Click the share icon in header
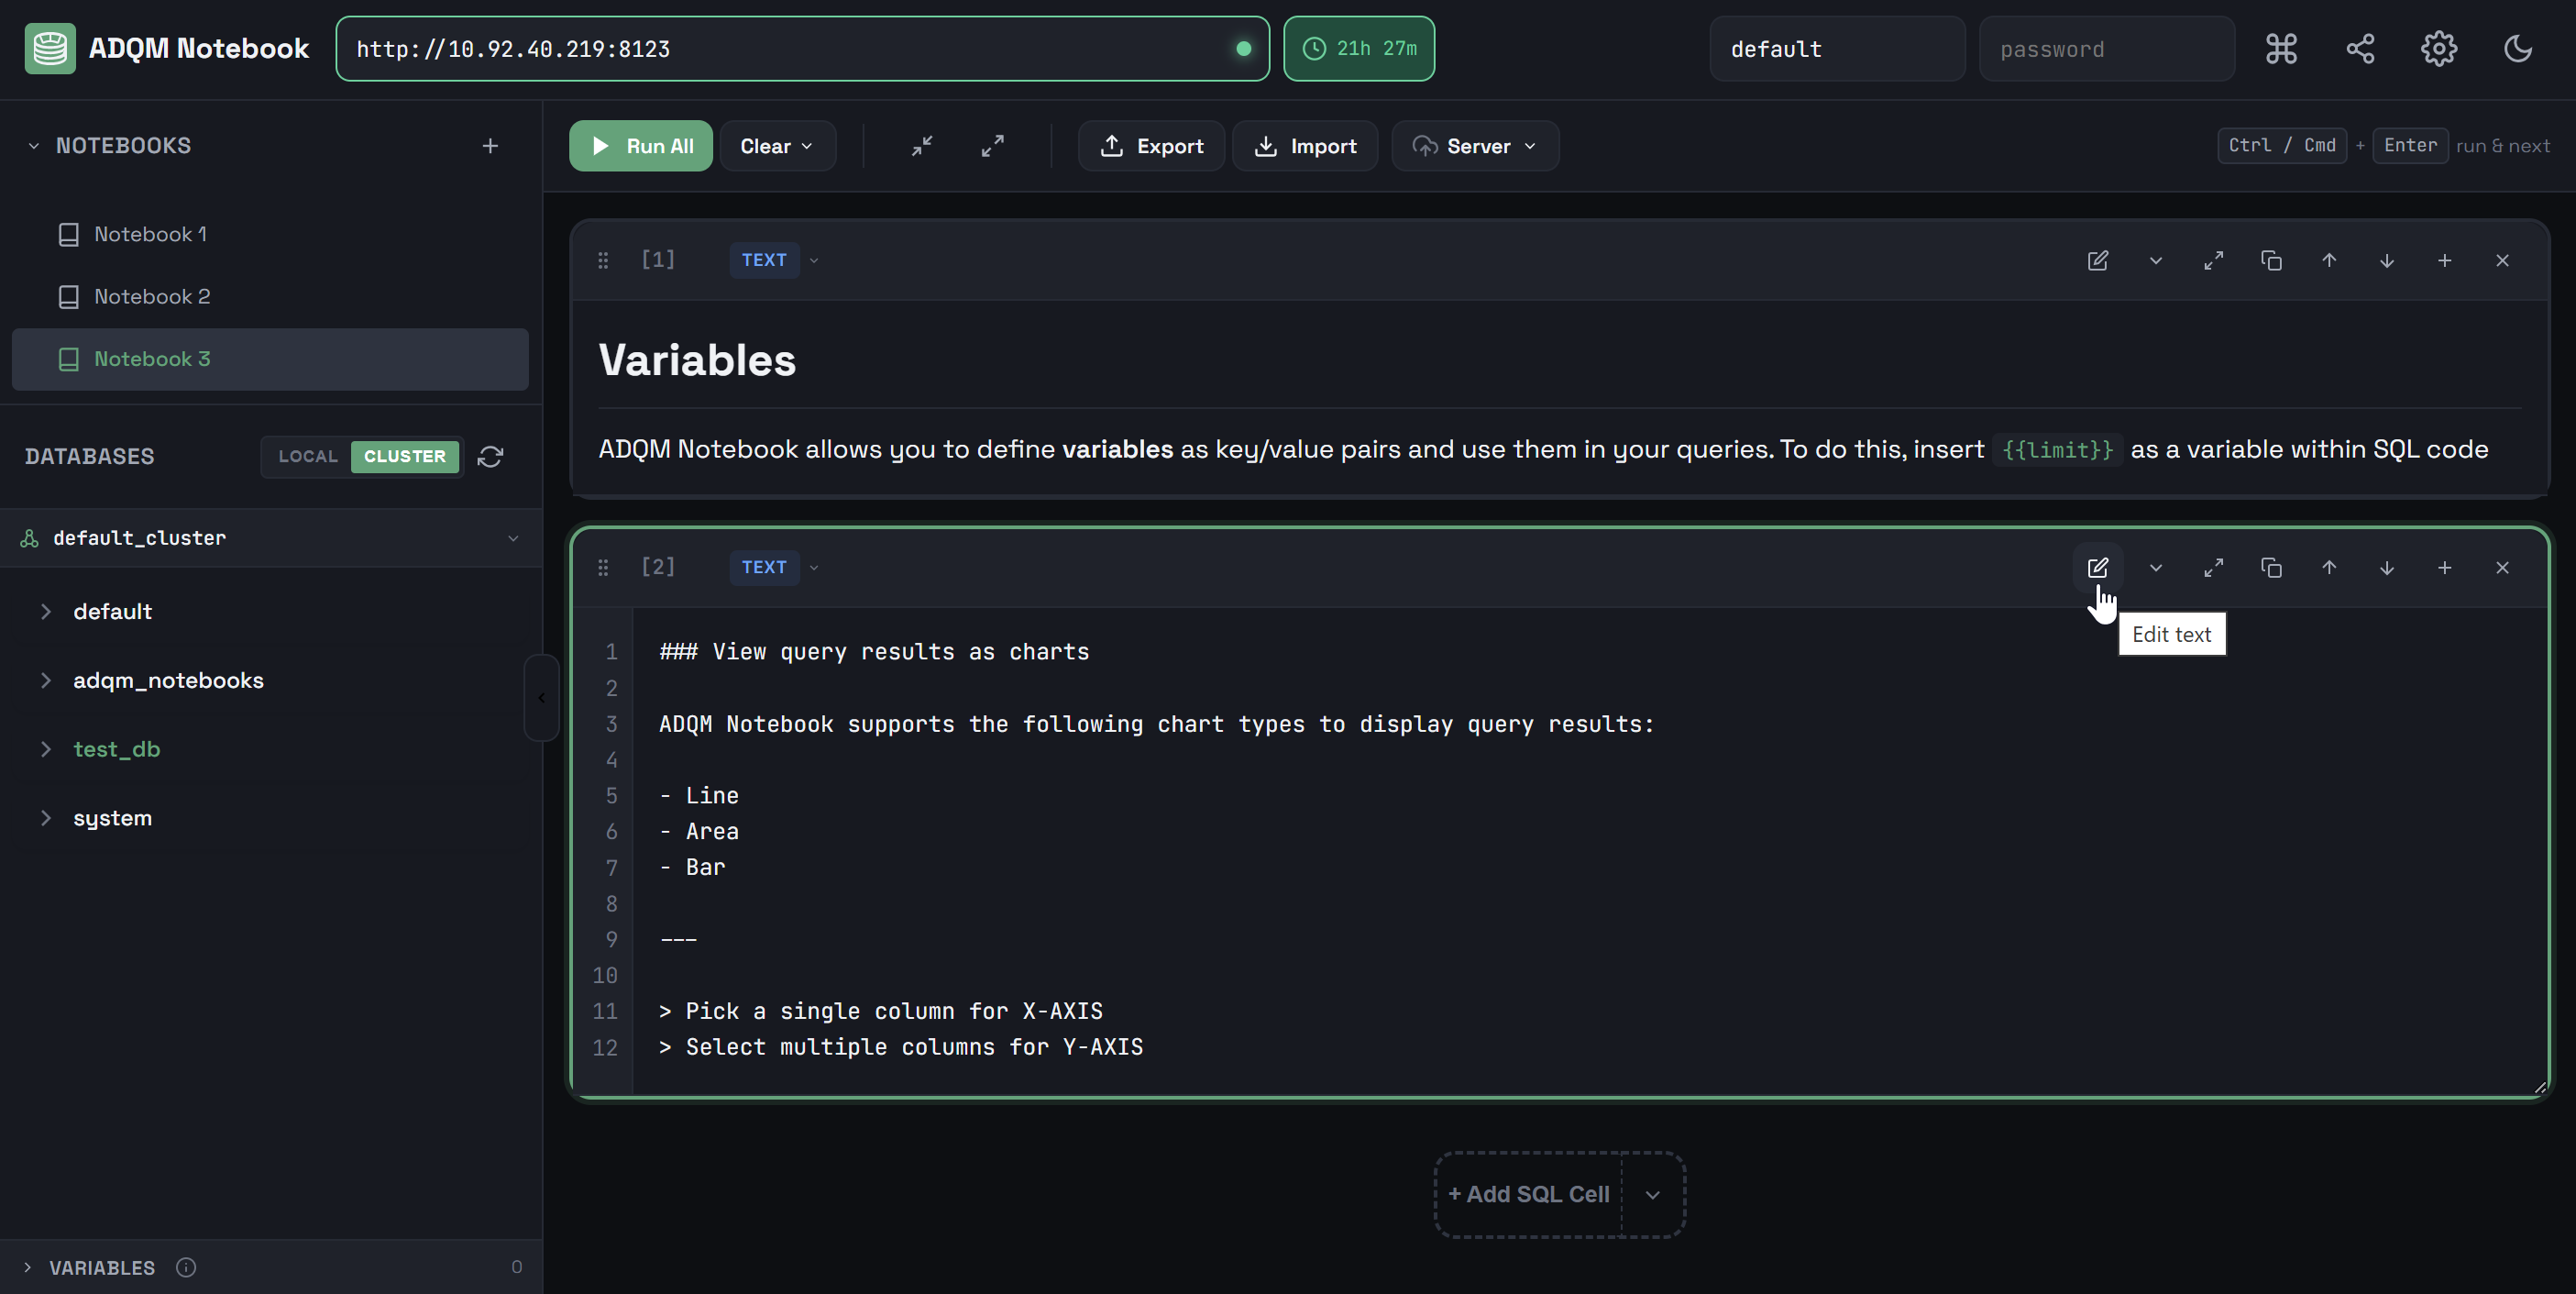This screenshot has height=1294, width=2576. pos(2360,48)
